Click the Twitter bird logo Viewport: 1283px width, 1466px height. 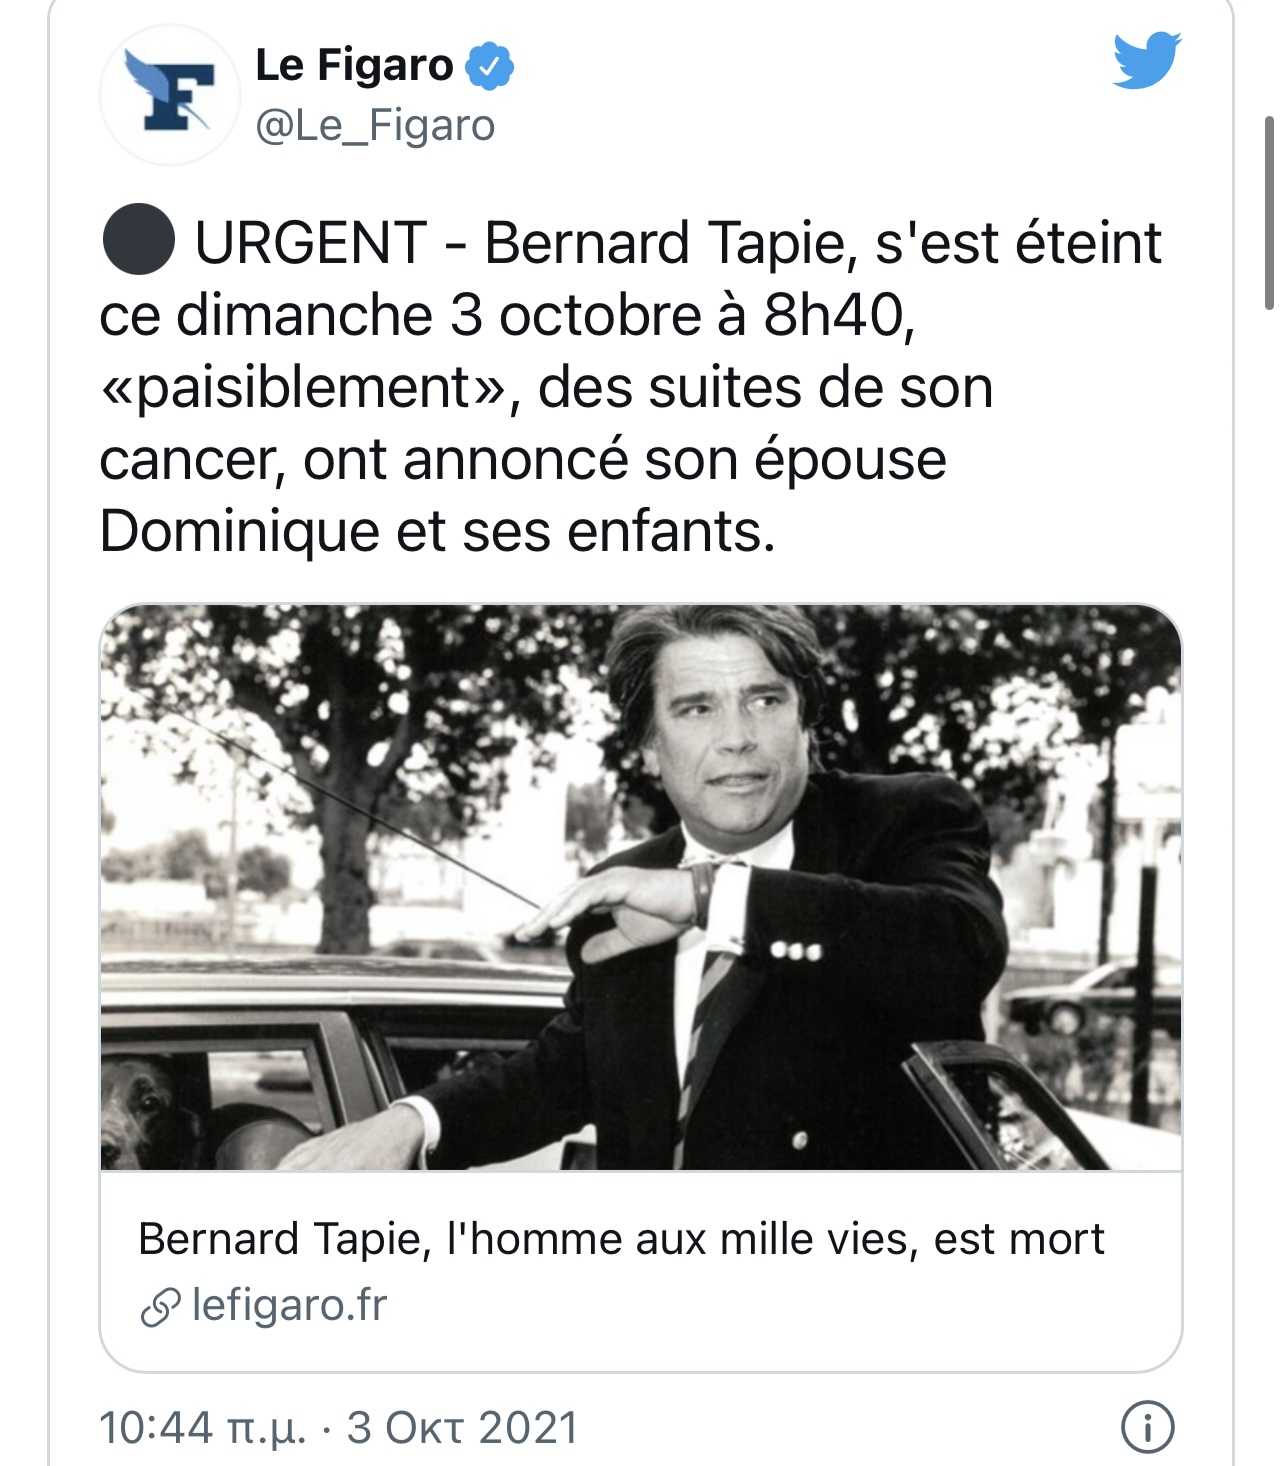click(1146, 60)
